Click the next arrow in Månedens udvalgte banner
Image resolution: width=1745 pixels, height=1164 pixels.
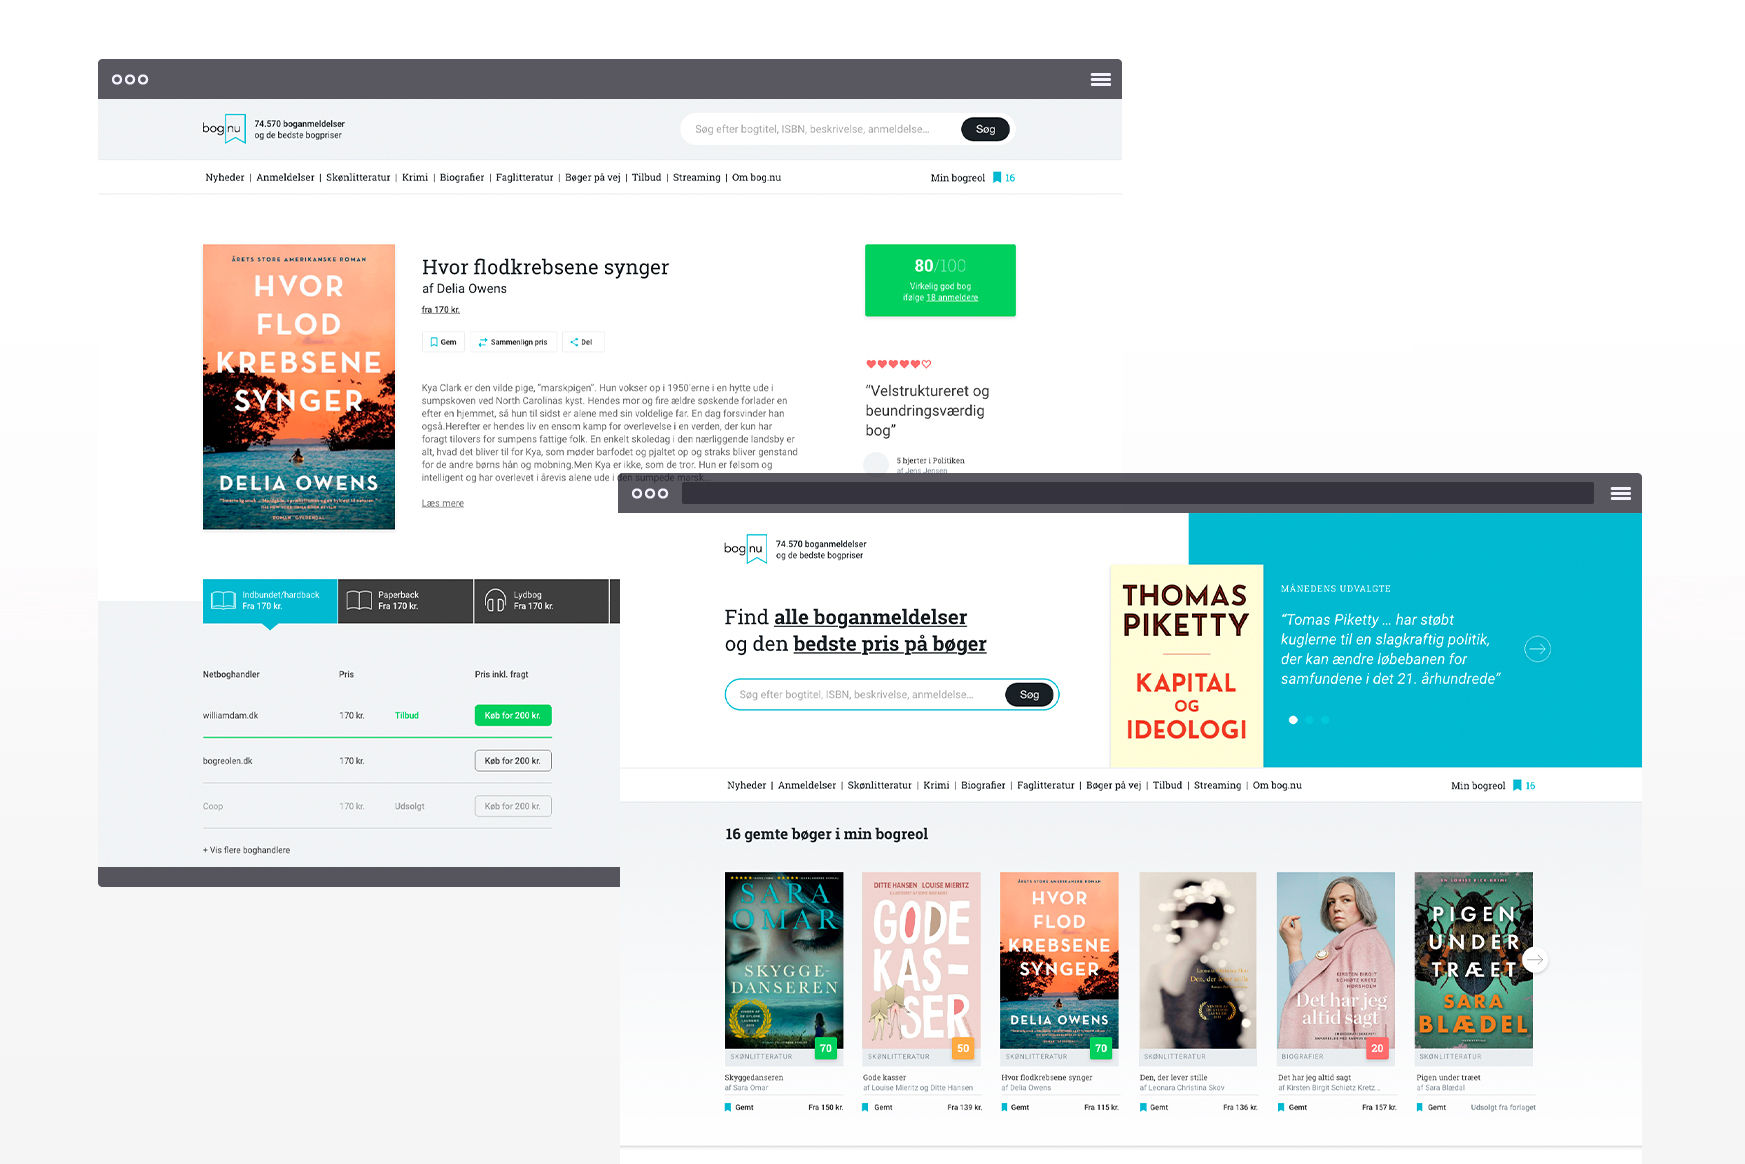pos(1537,649)
